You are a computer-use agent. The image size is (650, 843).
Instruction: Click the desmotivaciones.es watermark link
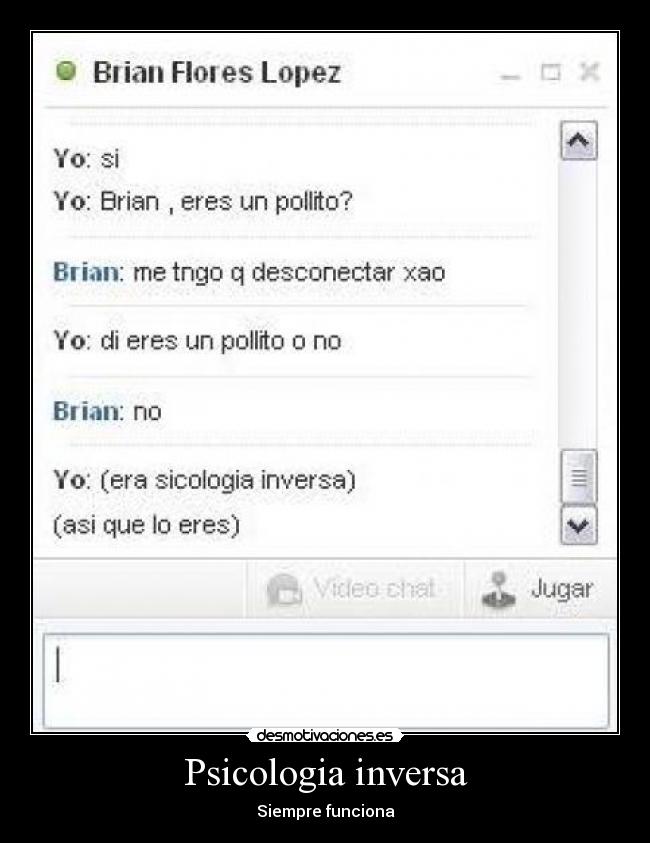pos(325,735)
